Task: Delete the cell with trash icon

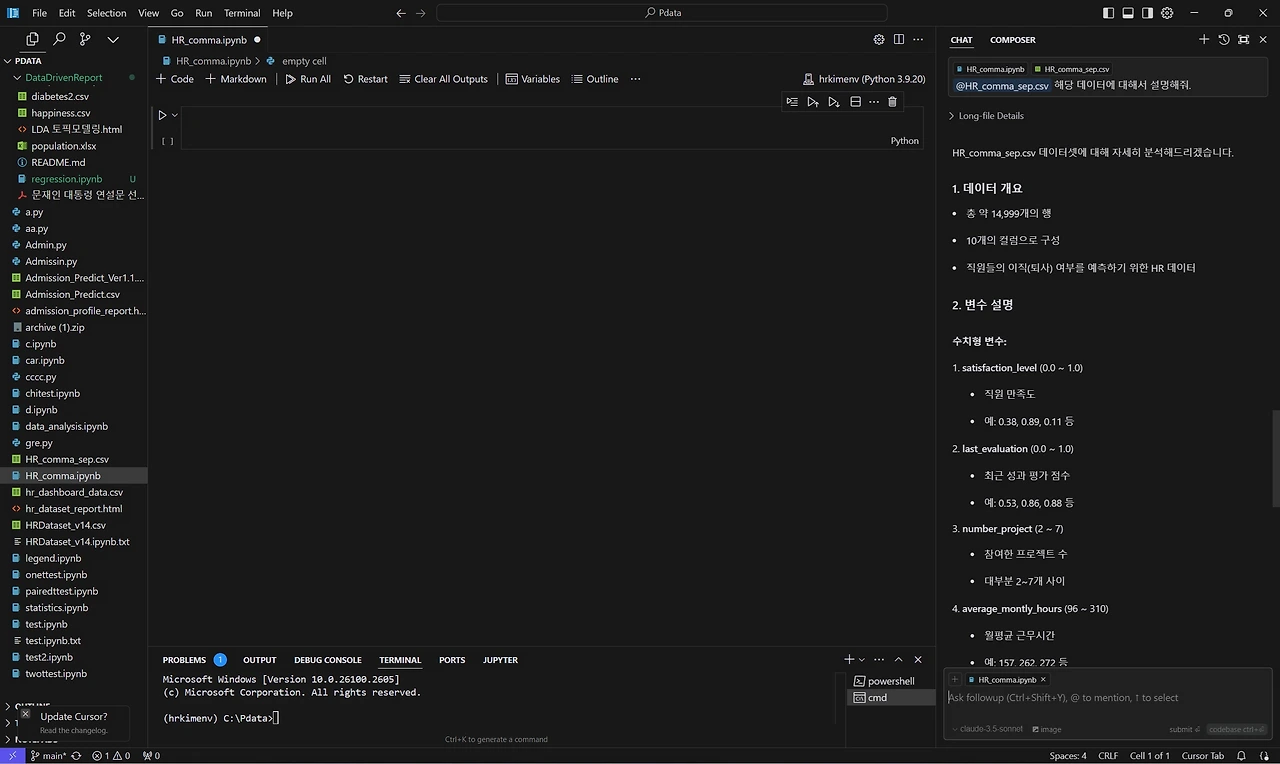Action: coord(893,102)
